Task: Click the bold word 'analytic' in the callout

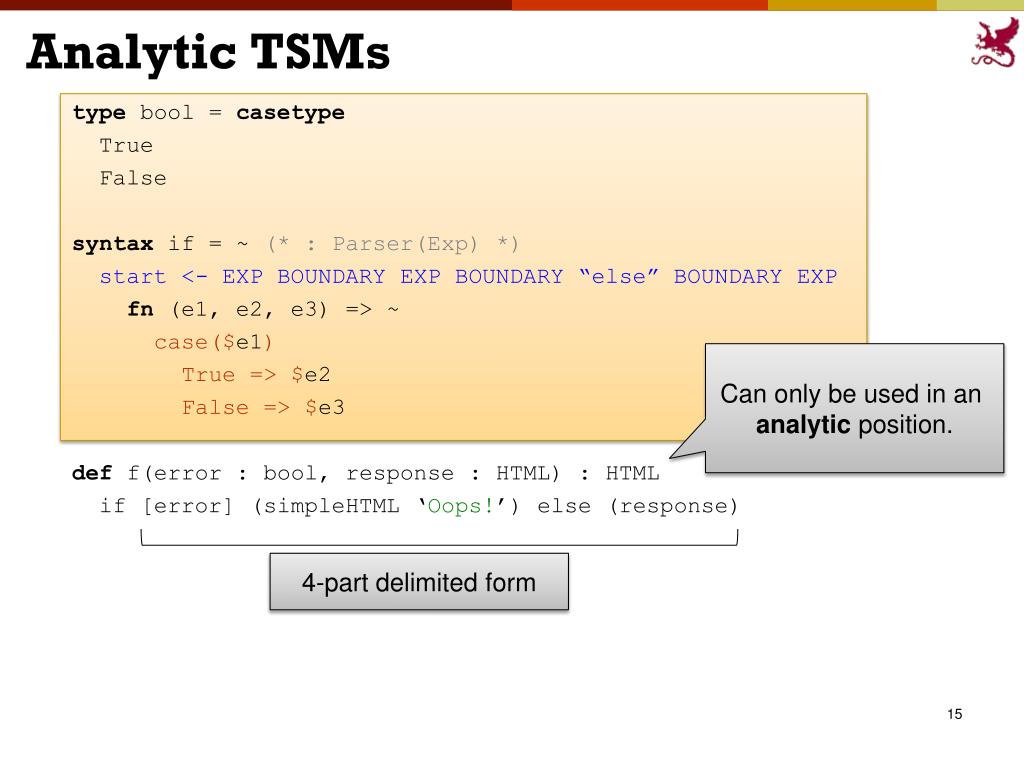Action: [803, 424]
